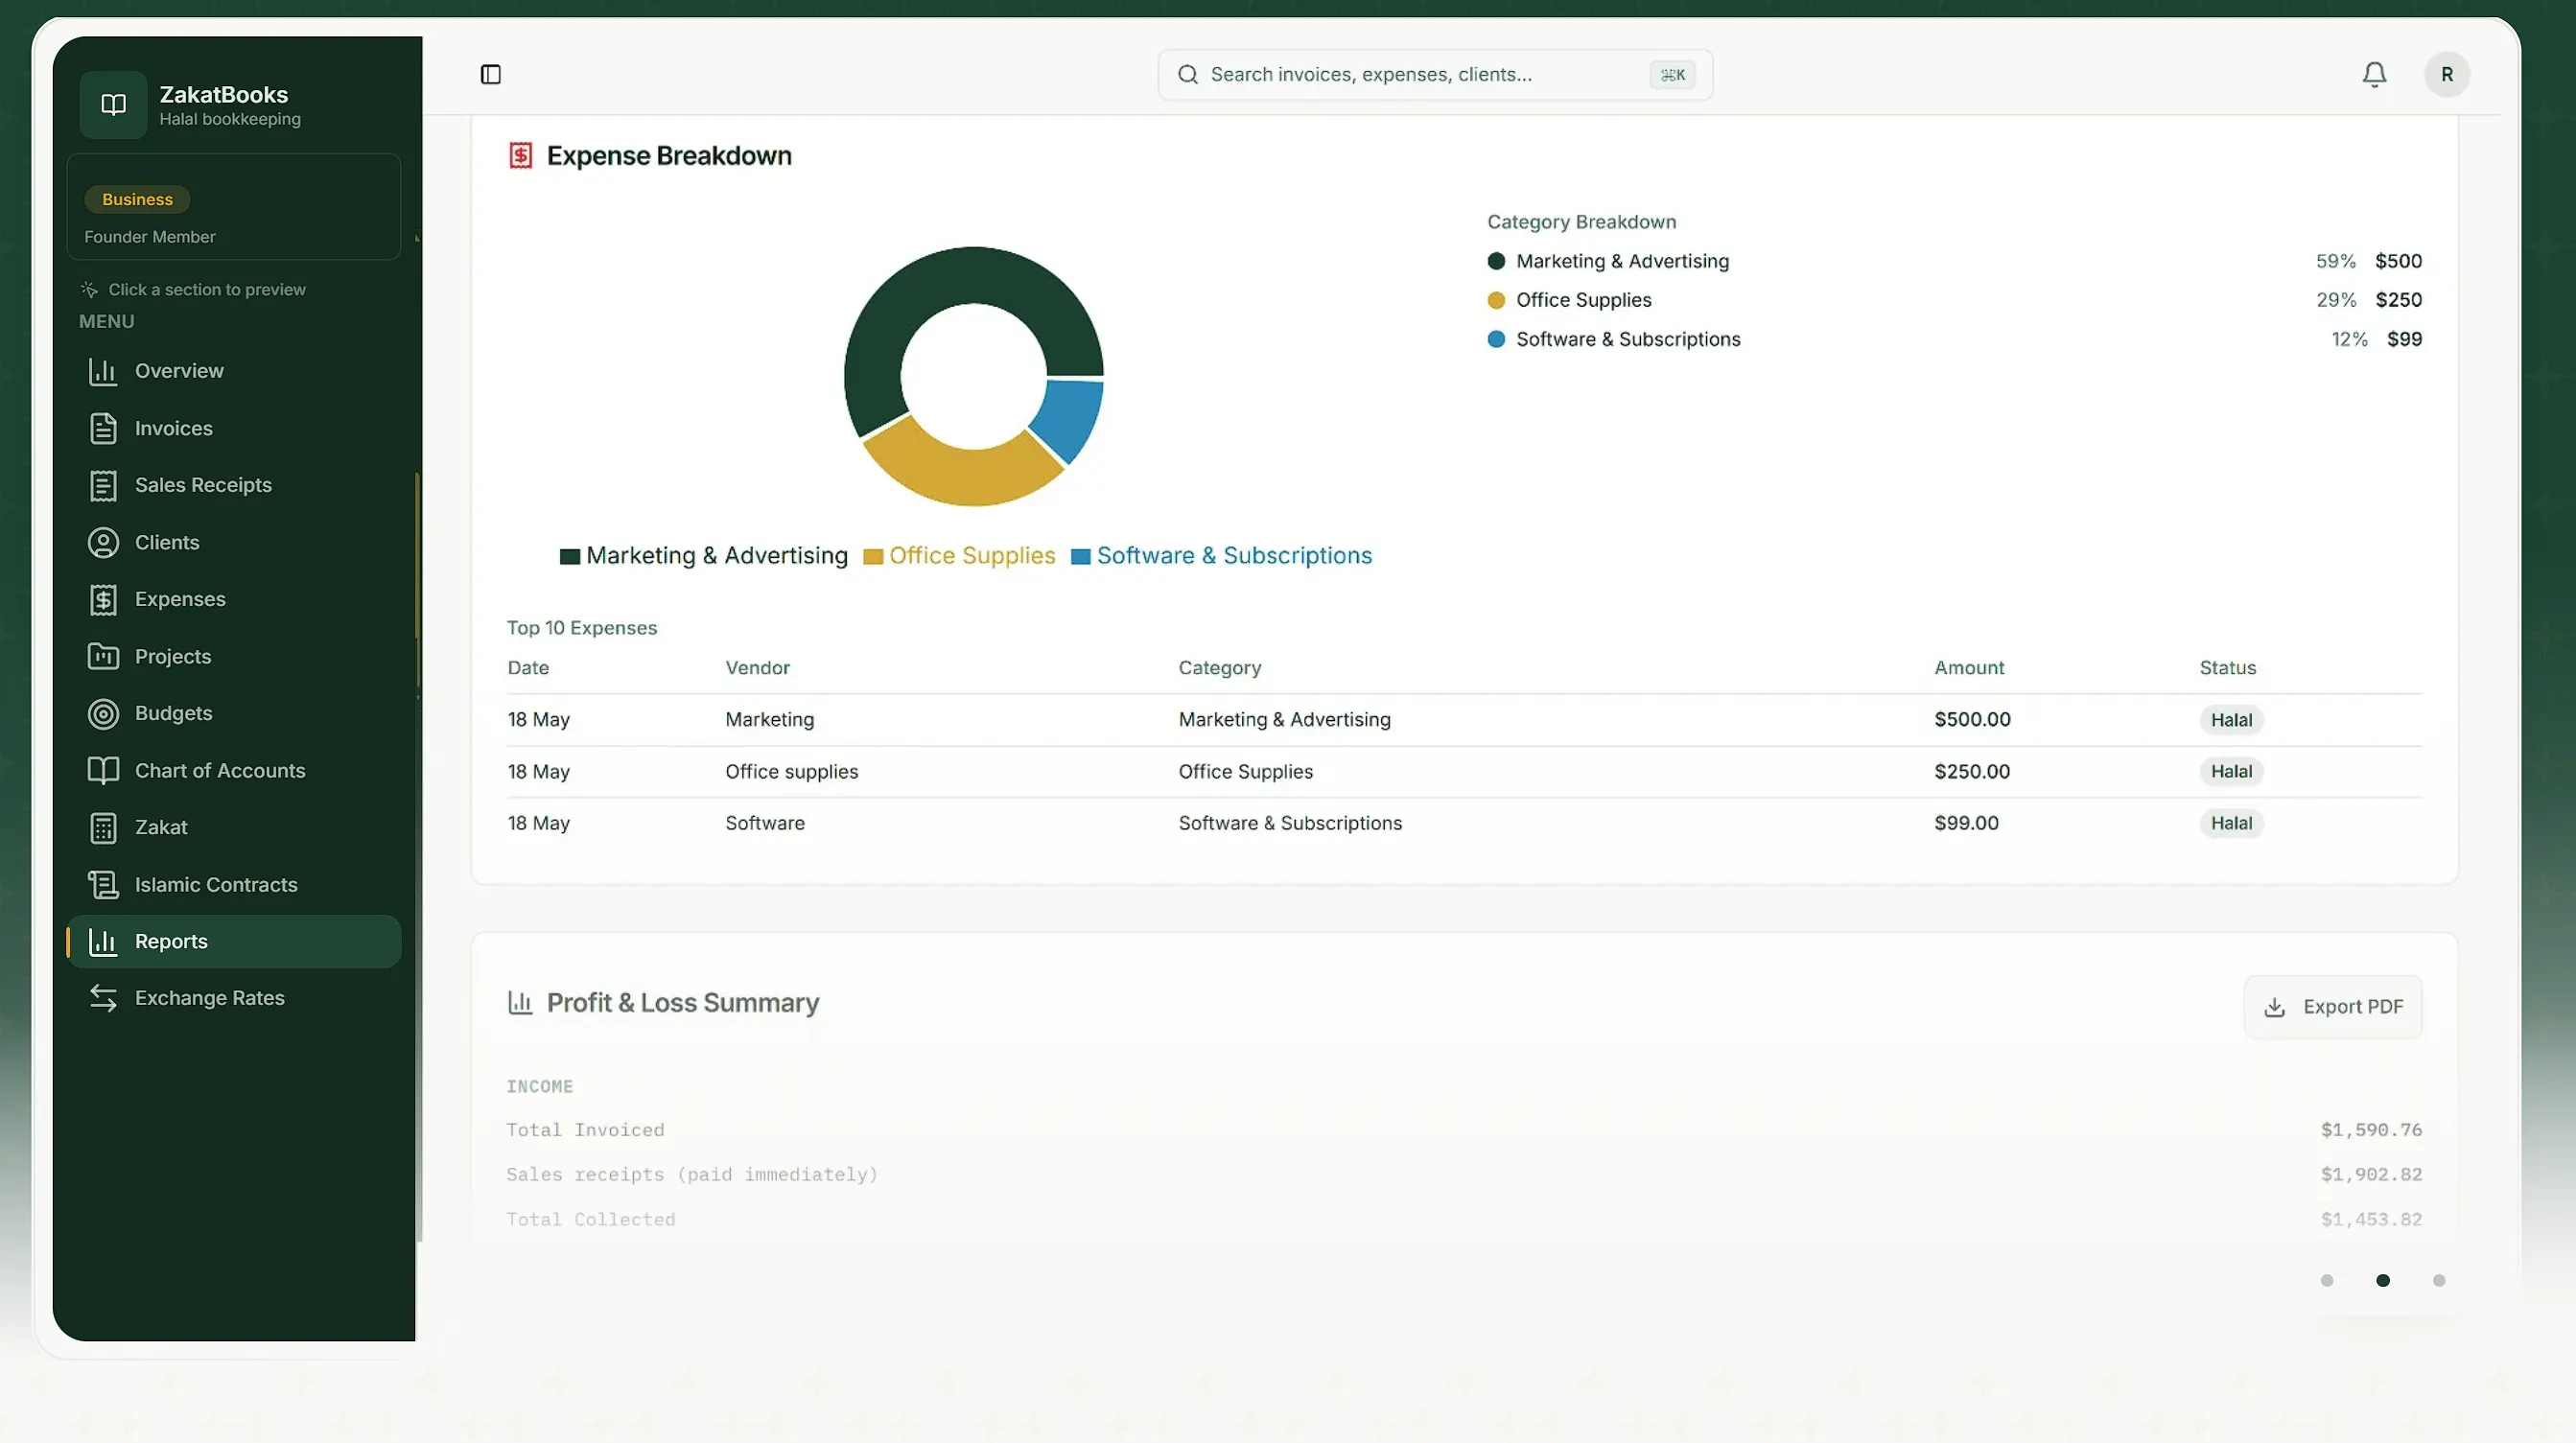
Task: Toggle Marketing & Advertising chart legend
Action: pos(704,556)
